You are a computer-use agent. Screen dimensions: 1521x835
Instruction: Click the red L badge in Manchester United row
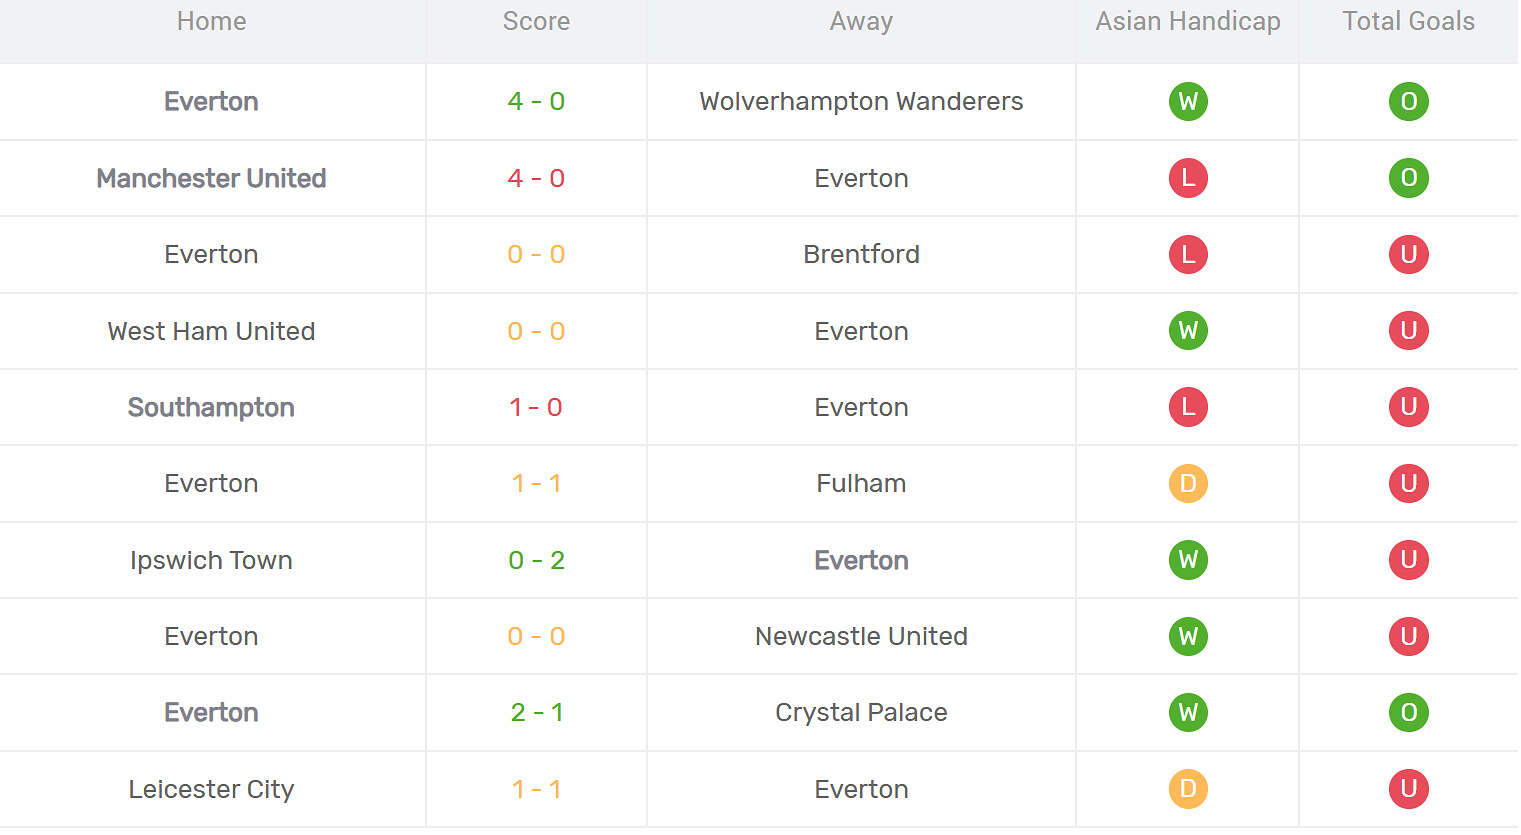pyautogui.click(x=1188, y=178)
